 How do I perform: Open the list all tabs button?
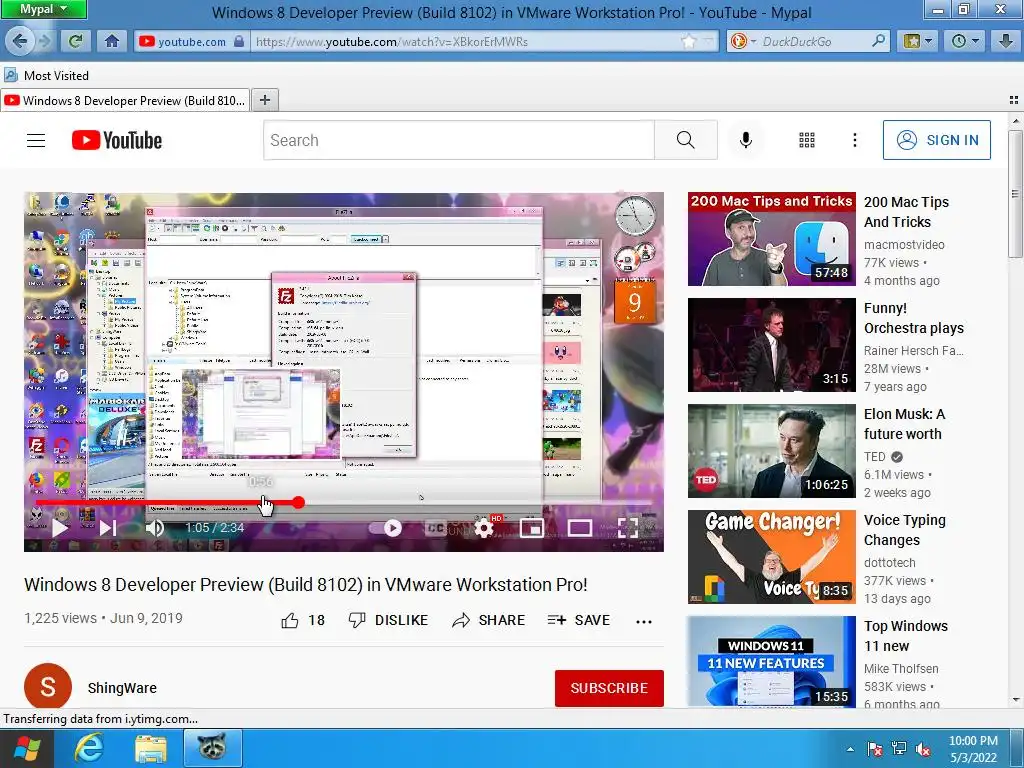click(1014, 100)
